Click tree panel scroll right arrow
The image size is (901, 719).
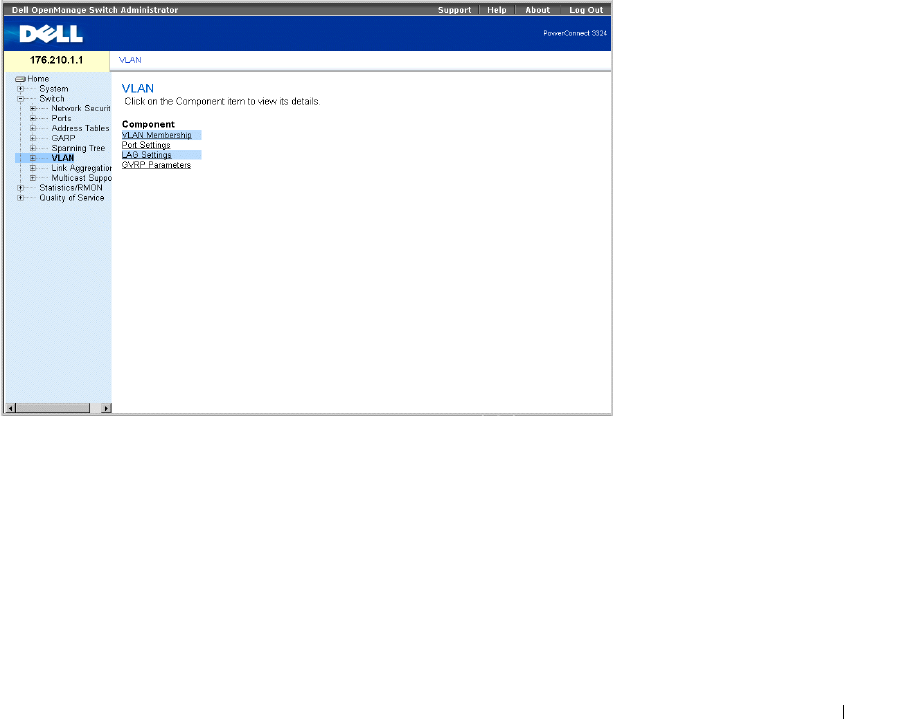coord(106,408)
